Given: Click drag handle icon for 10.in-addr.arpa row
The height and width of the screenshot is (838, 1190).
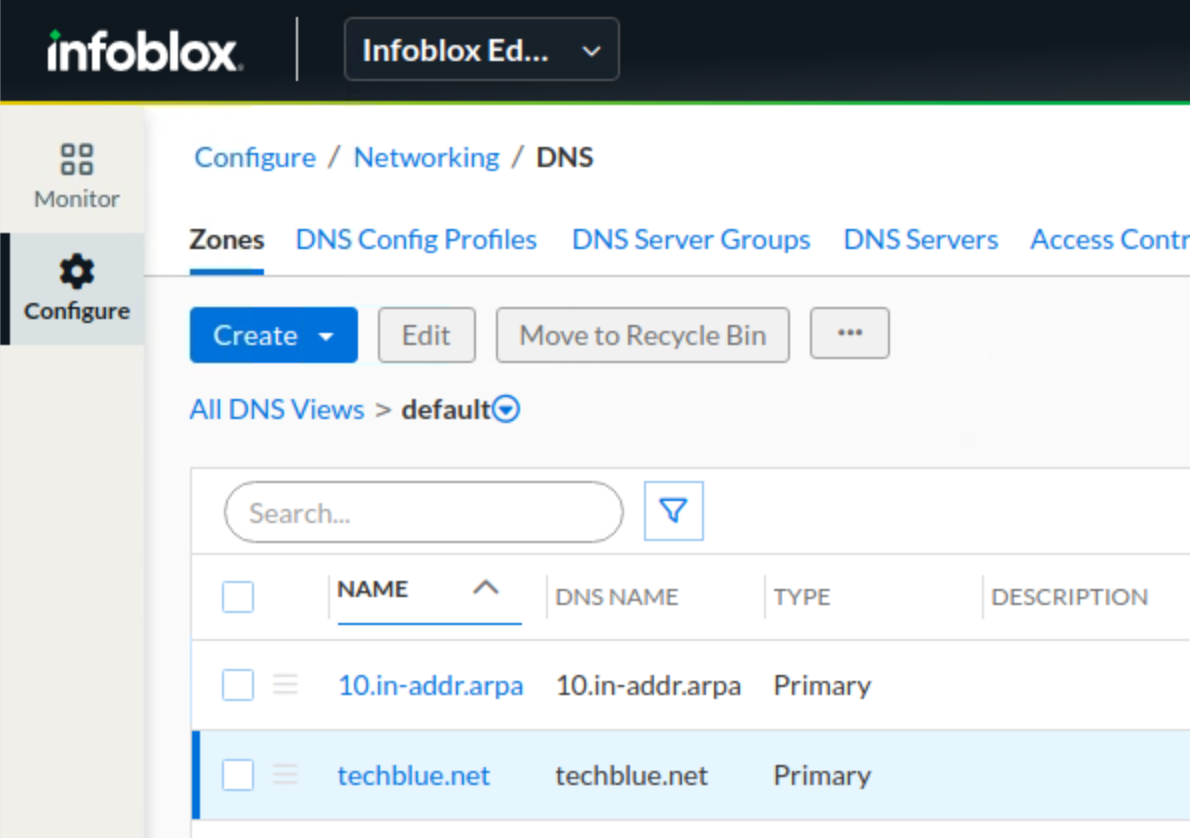Looking at the screenshot, I should (286, 685).
